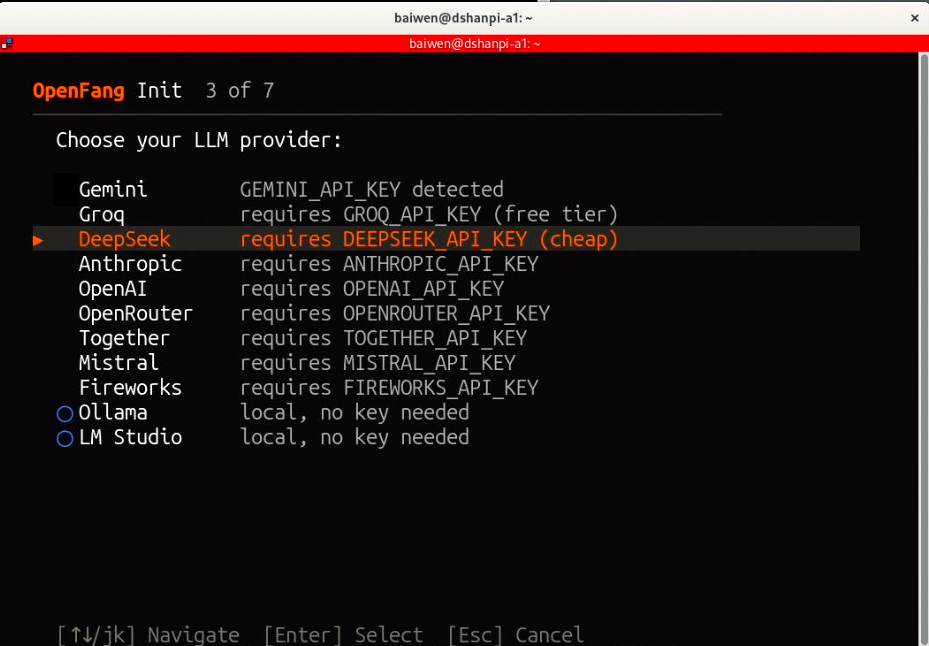Select the Mistral provider entry

click(119, 363)
